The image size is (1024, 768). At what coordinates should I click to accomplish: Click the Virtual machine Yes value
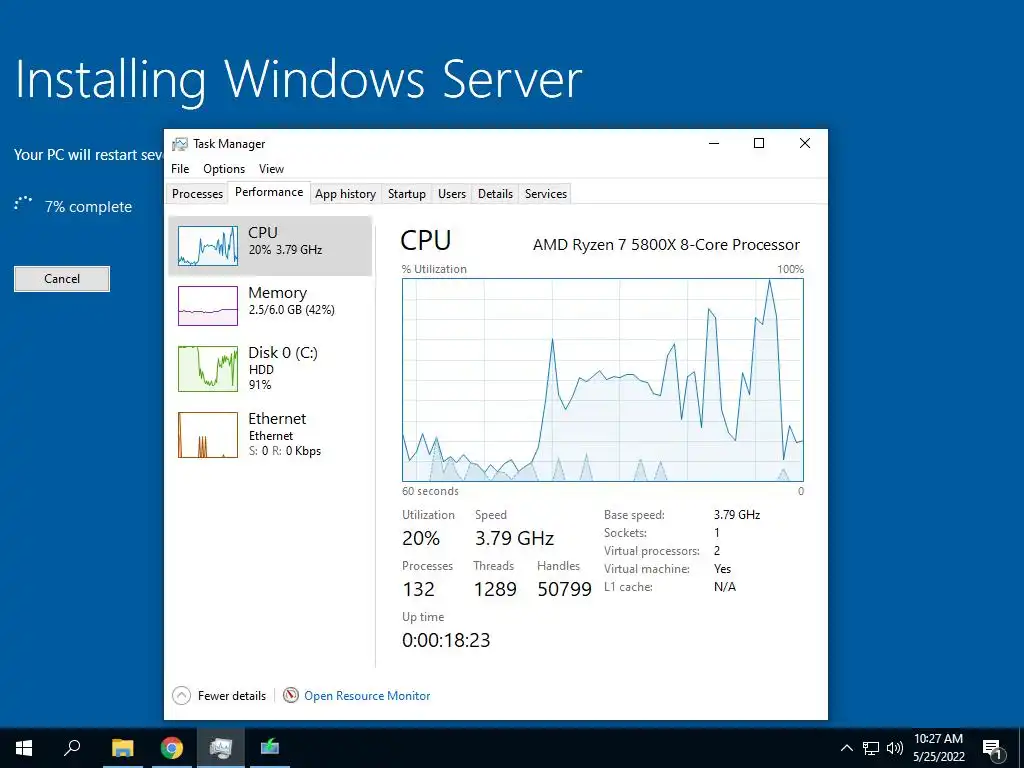(x=722, y=569)
